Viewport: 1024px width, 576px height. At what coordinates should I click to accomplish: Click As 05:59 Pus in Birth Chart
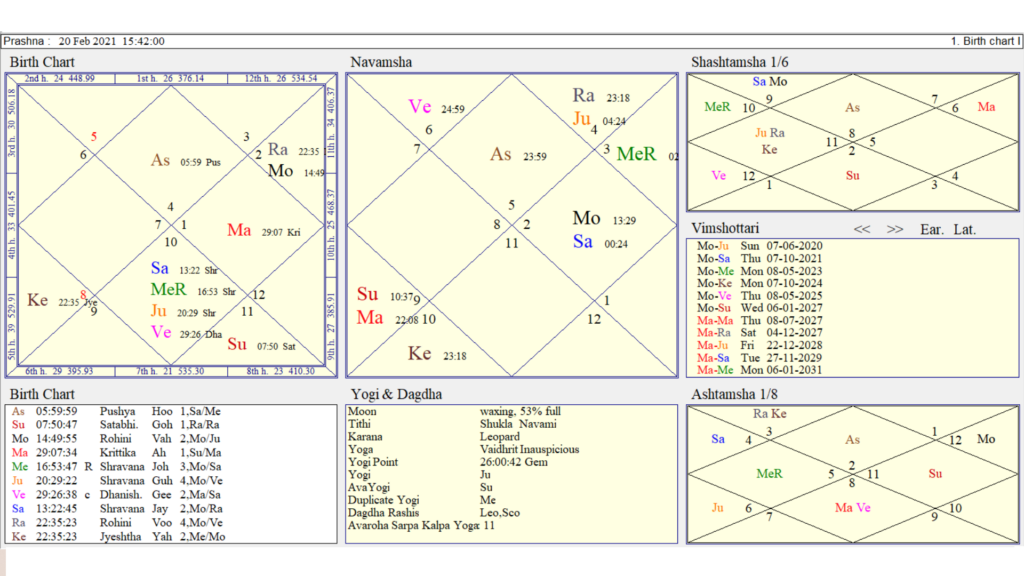[x=185, y=161]
